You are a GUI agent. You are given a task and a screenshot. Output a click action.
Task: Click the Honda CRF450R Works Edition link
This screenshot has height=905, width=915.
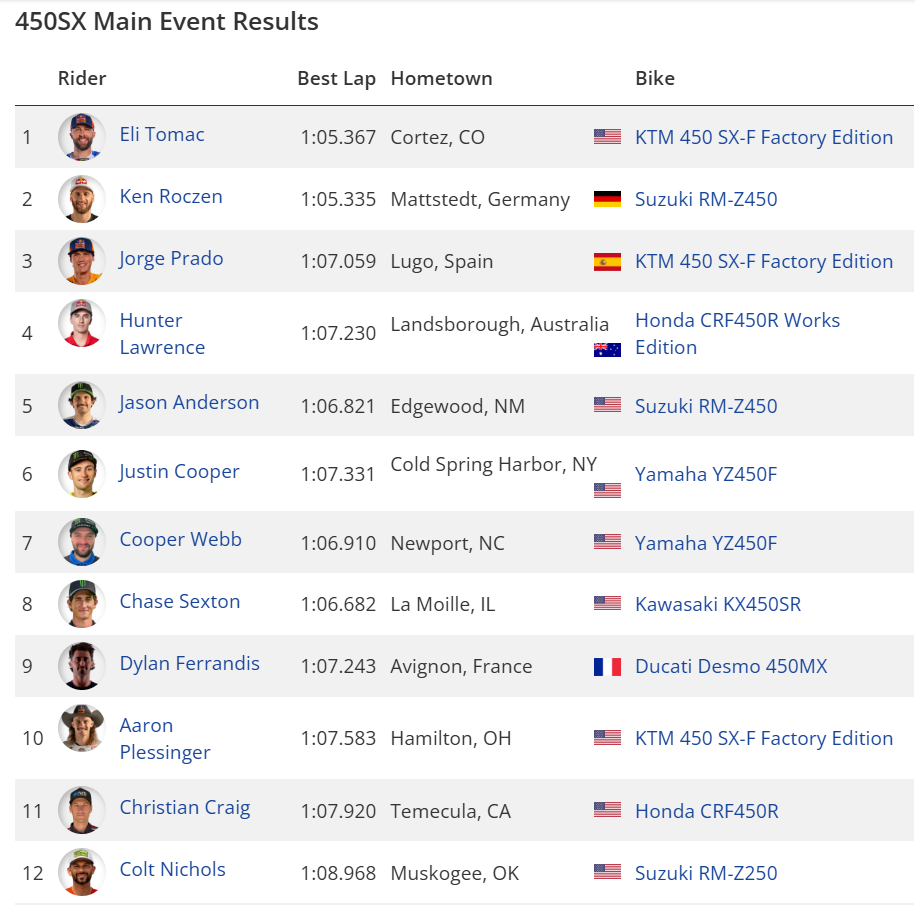click(x=737, y=334)
